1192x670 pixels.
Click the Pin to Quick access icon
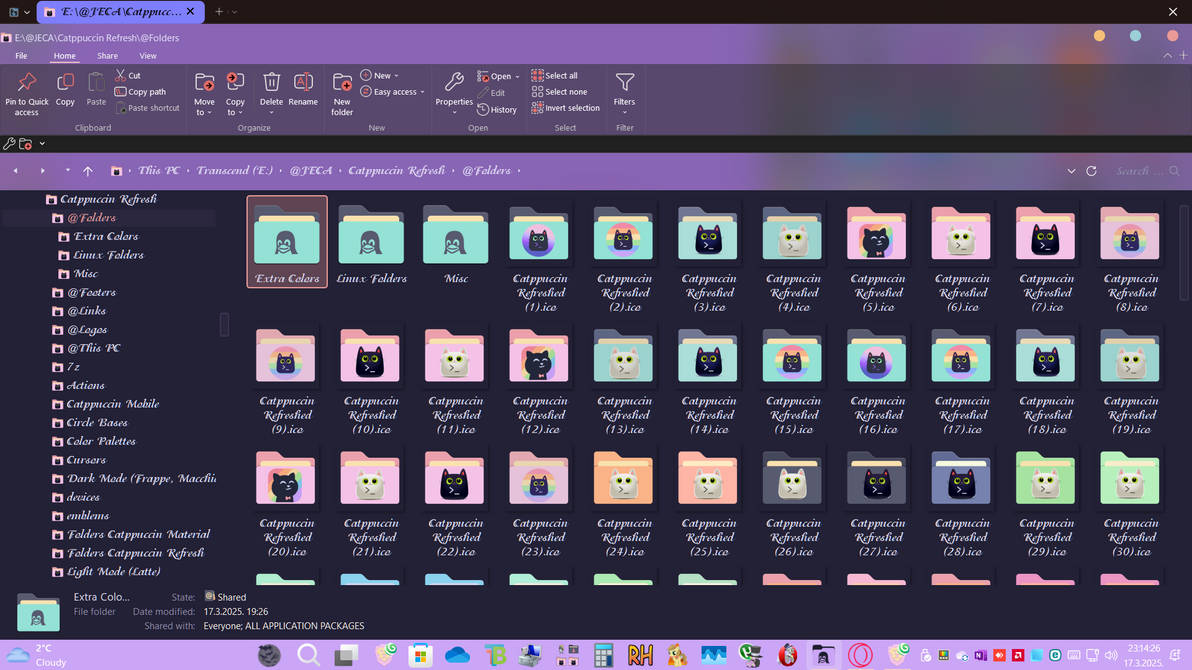pyautogui.click(x=26, y=81)
